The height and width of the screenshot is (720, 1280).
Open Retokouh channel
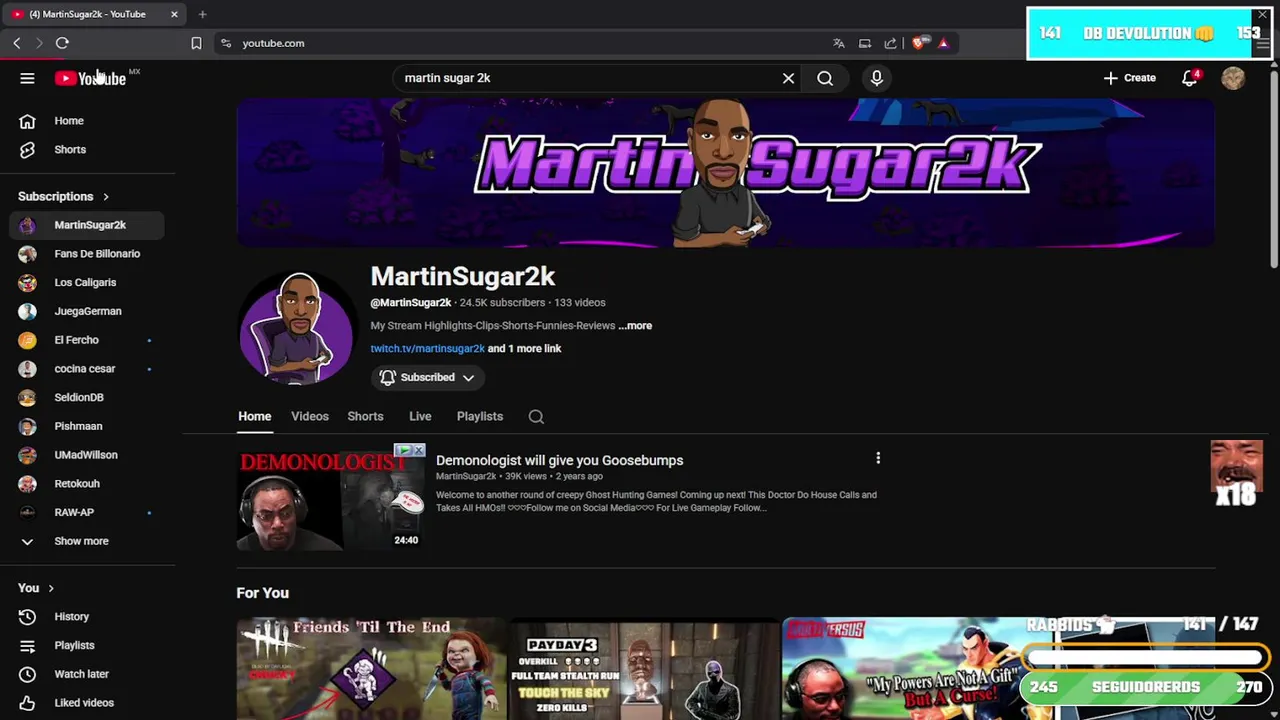[x=87, y=484]
